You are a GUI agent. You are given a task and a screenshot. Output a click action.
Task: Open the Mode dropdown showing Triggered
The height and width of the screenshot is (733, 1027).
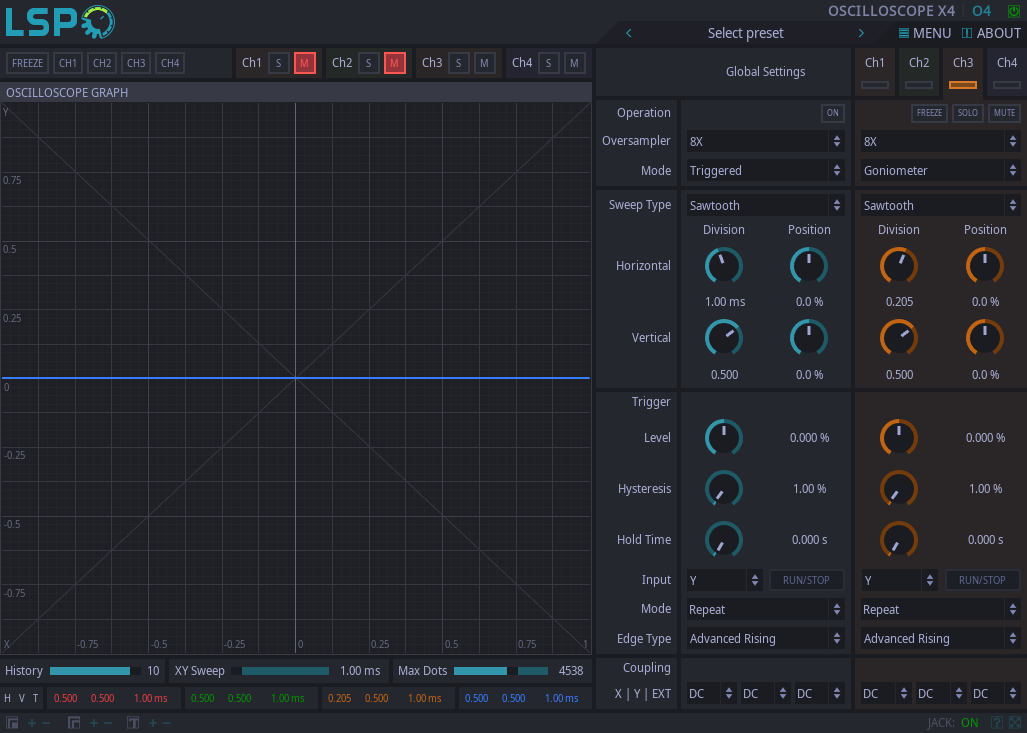point(765,170)
